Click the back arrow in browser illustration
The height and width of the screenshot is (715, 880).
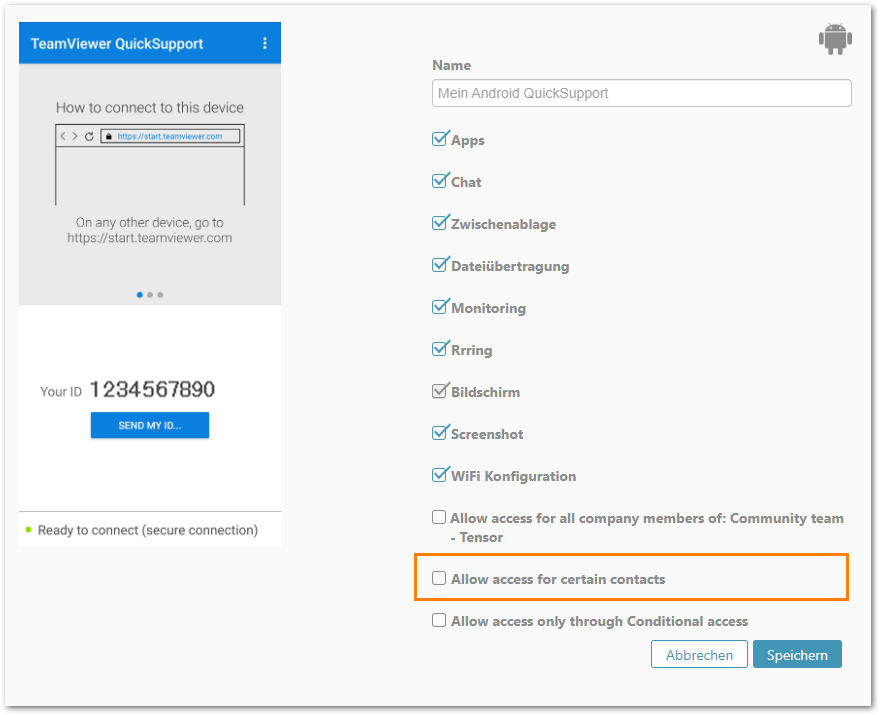[63, 136]
